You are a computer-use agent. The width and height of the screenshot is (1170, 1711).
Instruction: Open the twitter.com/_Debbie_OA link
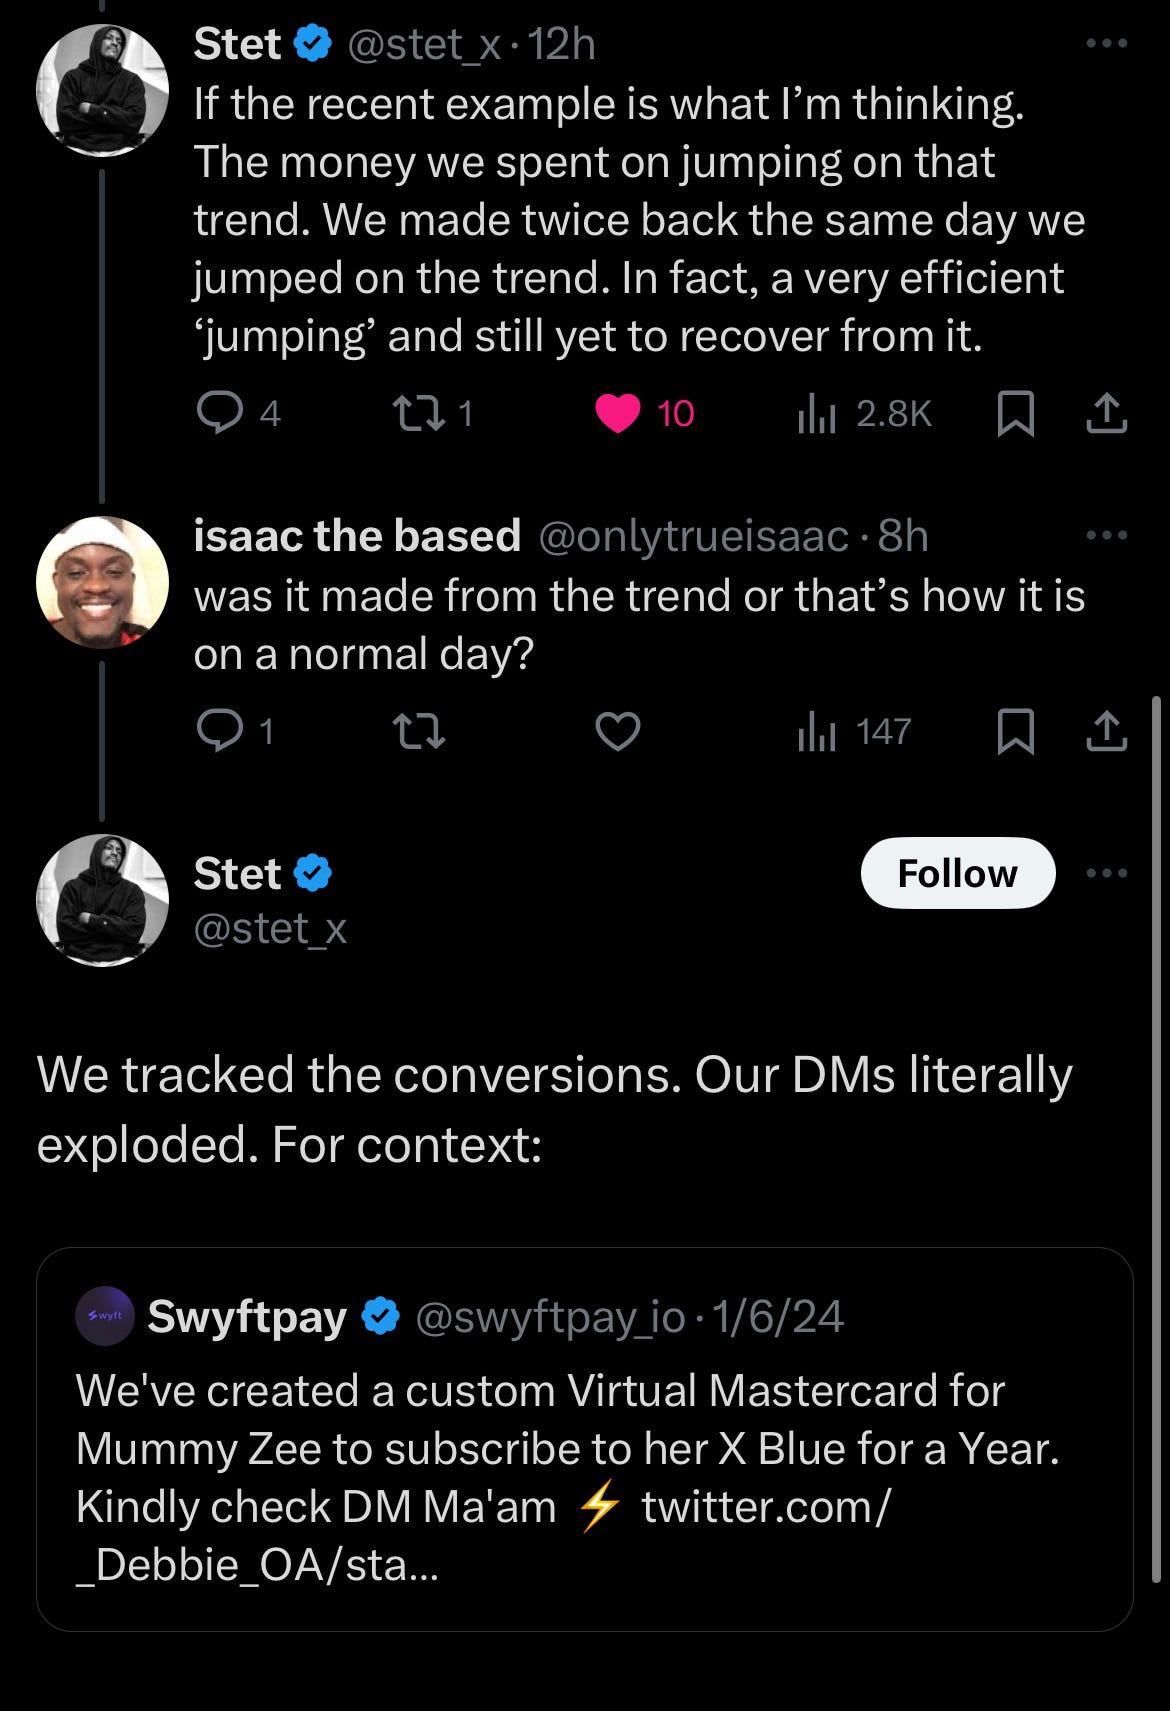(x=765, y=1507)
